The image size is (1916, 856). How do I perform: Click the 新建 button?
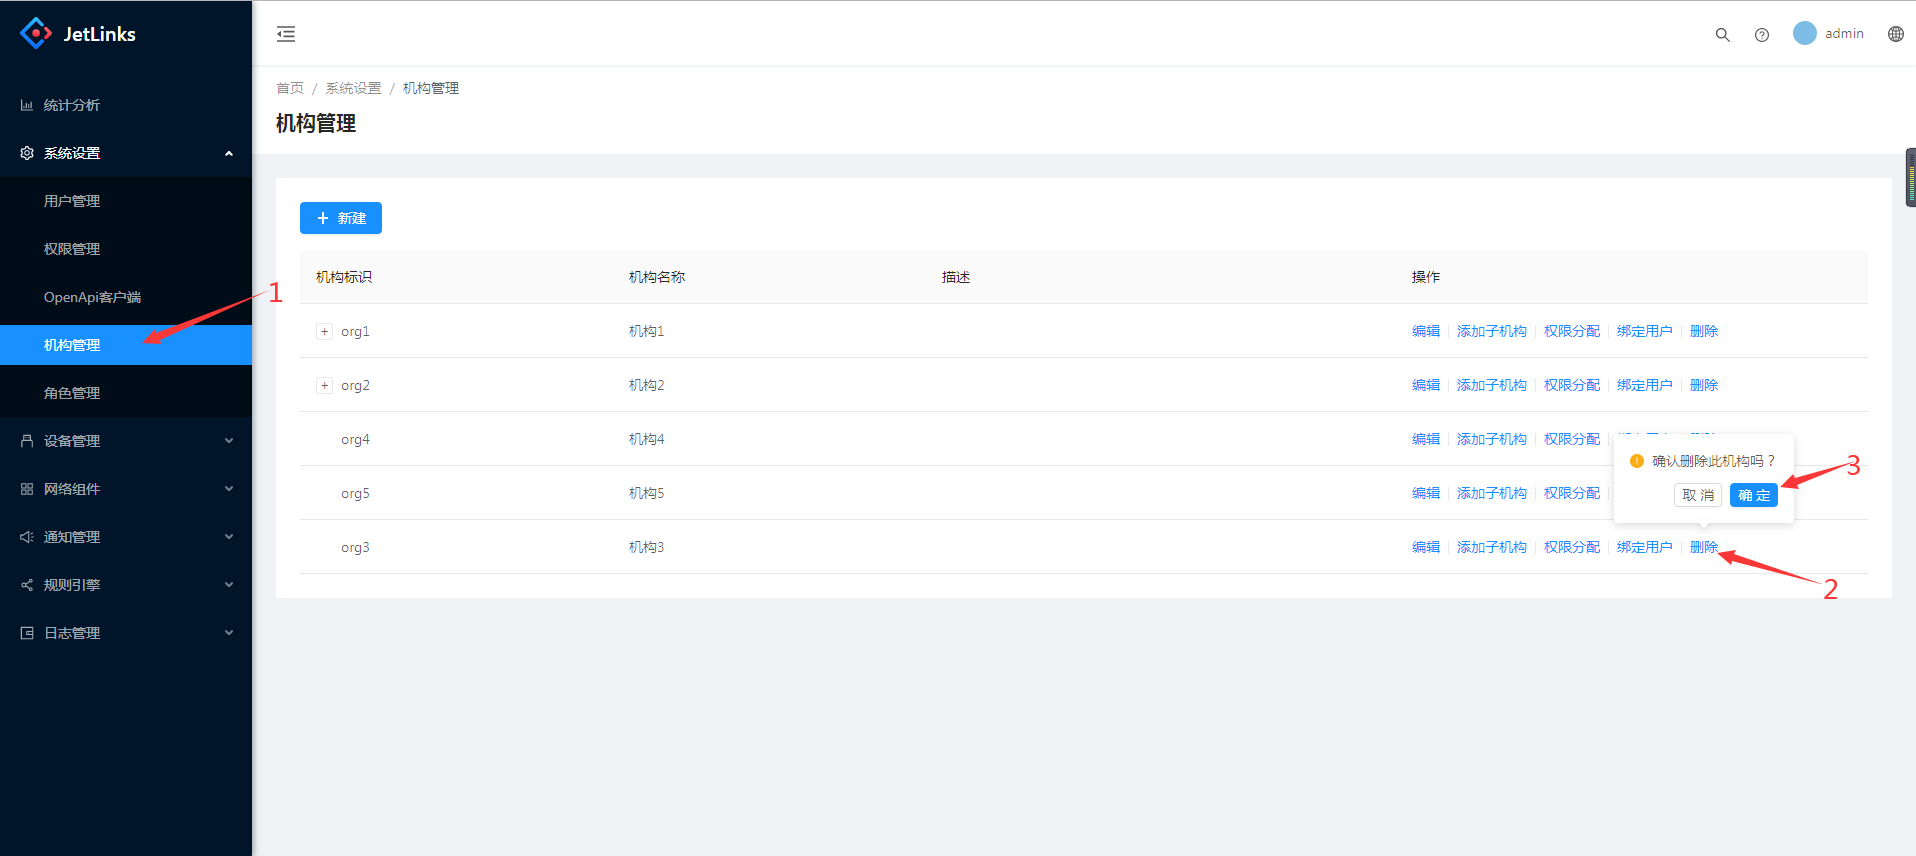[341, 218]
